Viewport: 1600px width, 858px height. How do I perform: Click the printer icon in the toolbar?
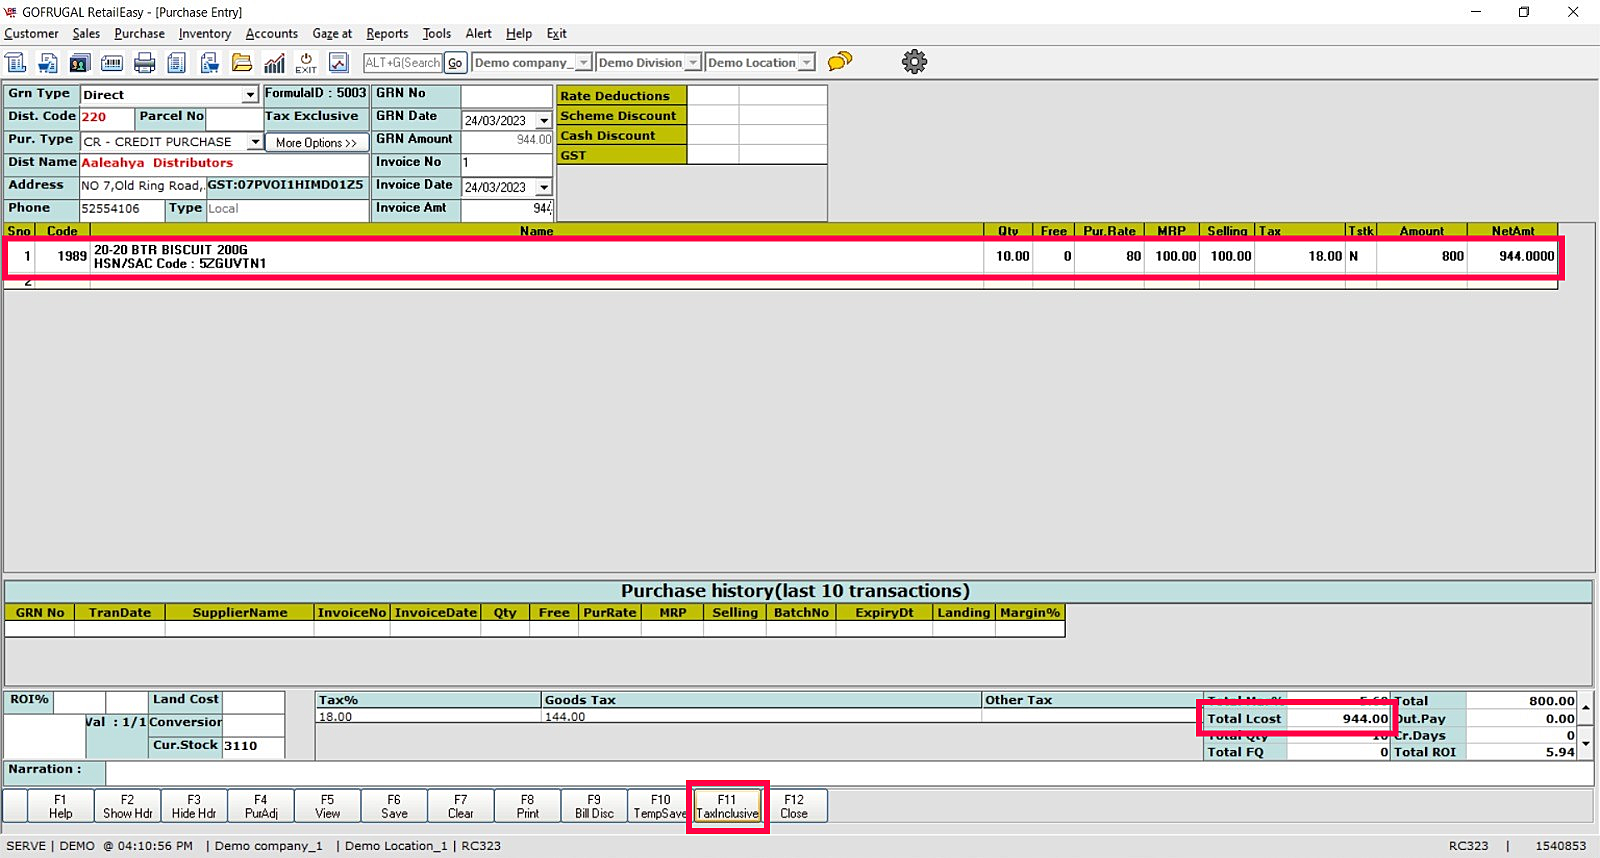pyautogui.click(x=145, y=62)
